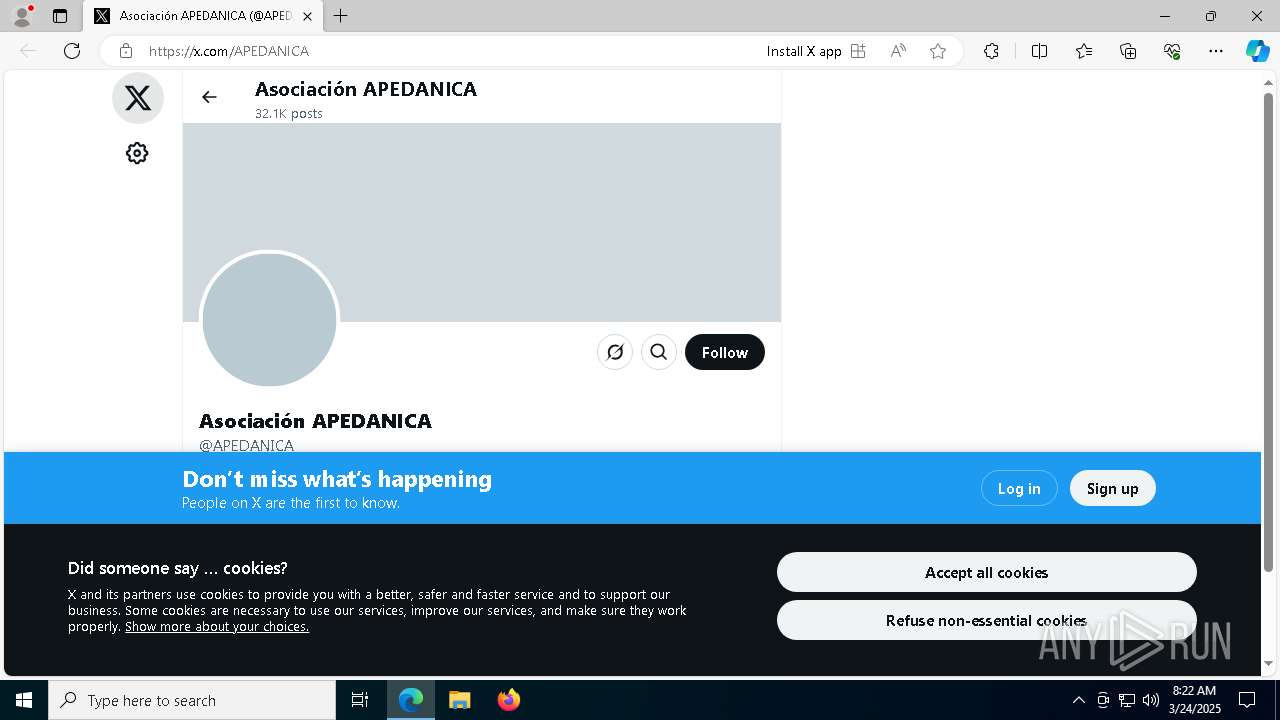Open browser Extensions icon
Screen dimensions: 1280x720
pos(991,51)
